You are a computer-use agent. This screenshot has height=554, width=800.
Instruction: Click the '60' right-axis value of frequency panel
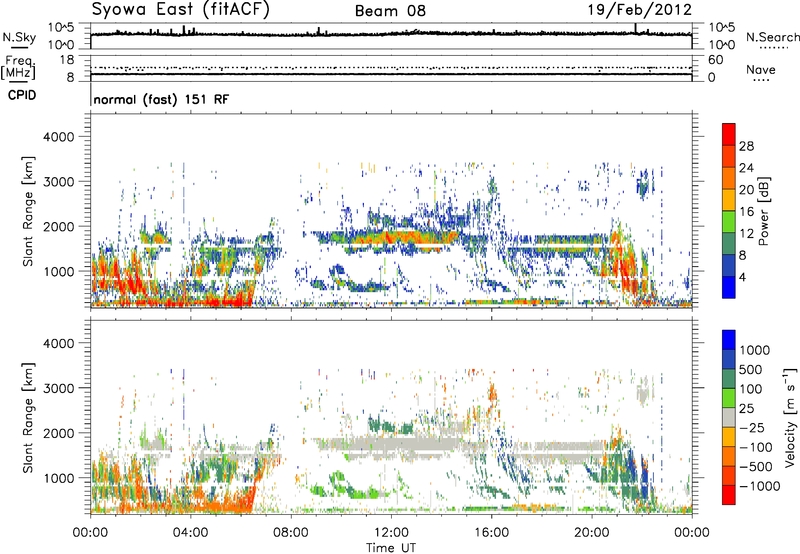click(x=715, y=60)
